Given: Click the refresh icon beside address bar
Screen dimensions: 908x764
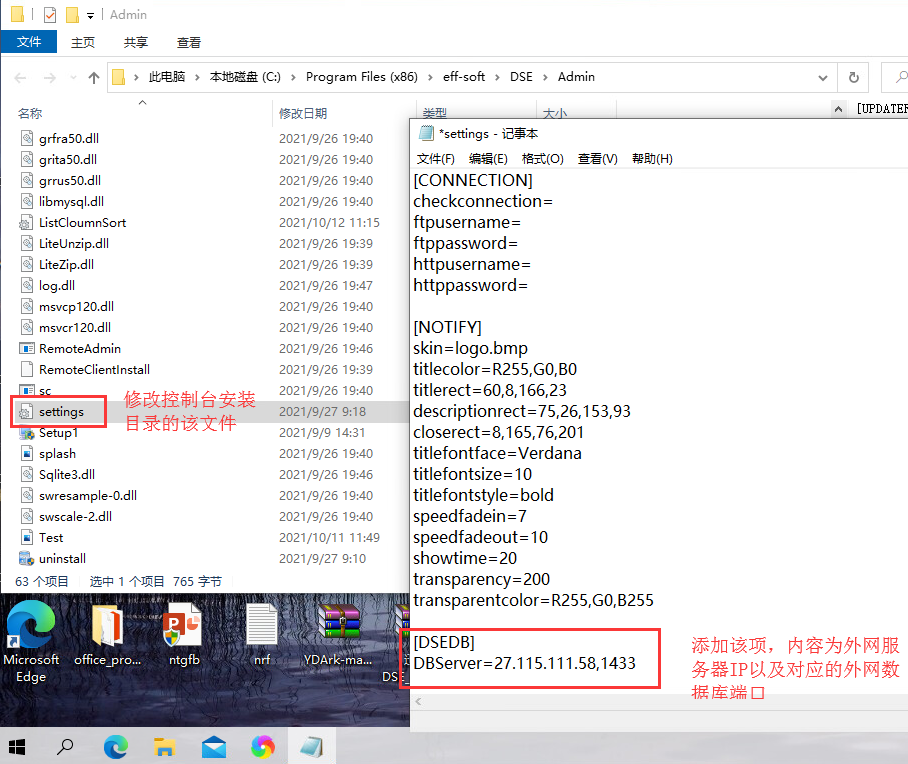Looking at the screenshot, I should pyautogui.click(x=854, y=78).
